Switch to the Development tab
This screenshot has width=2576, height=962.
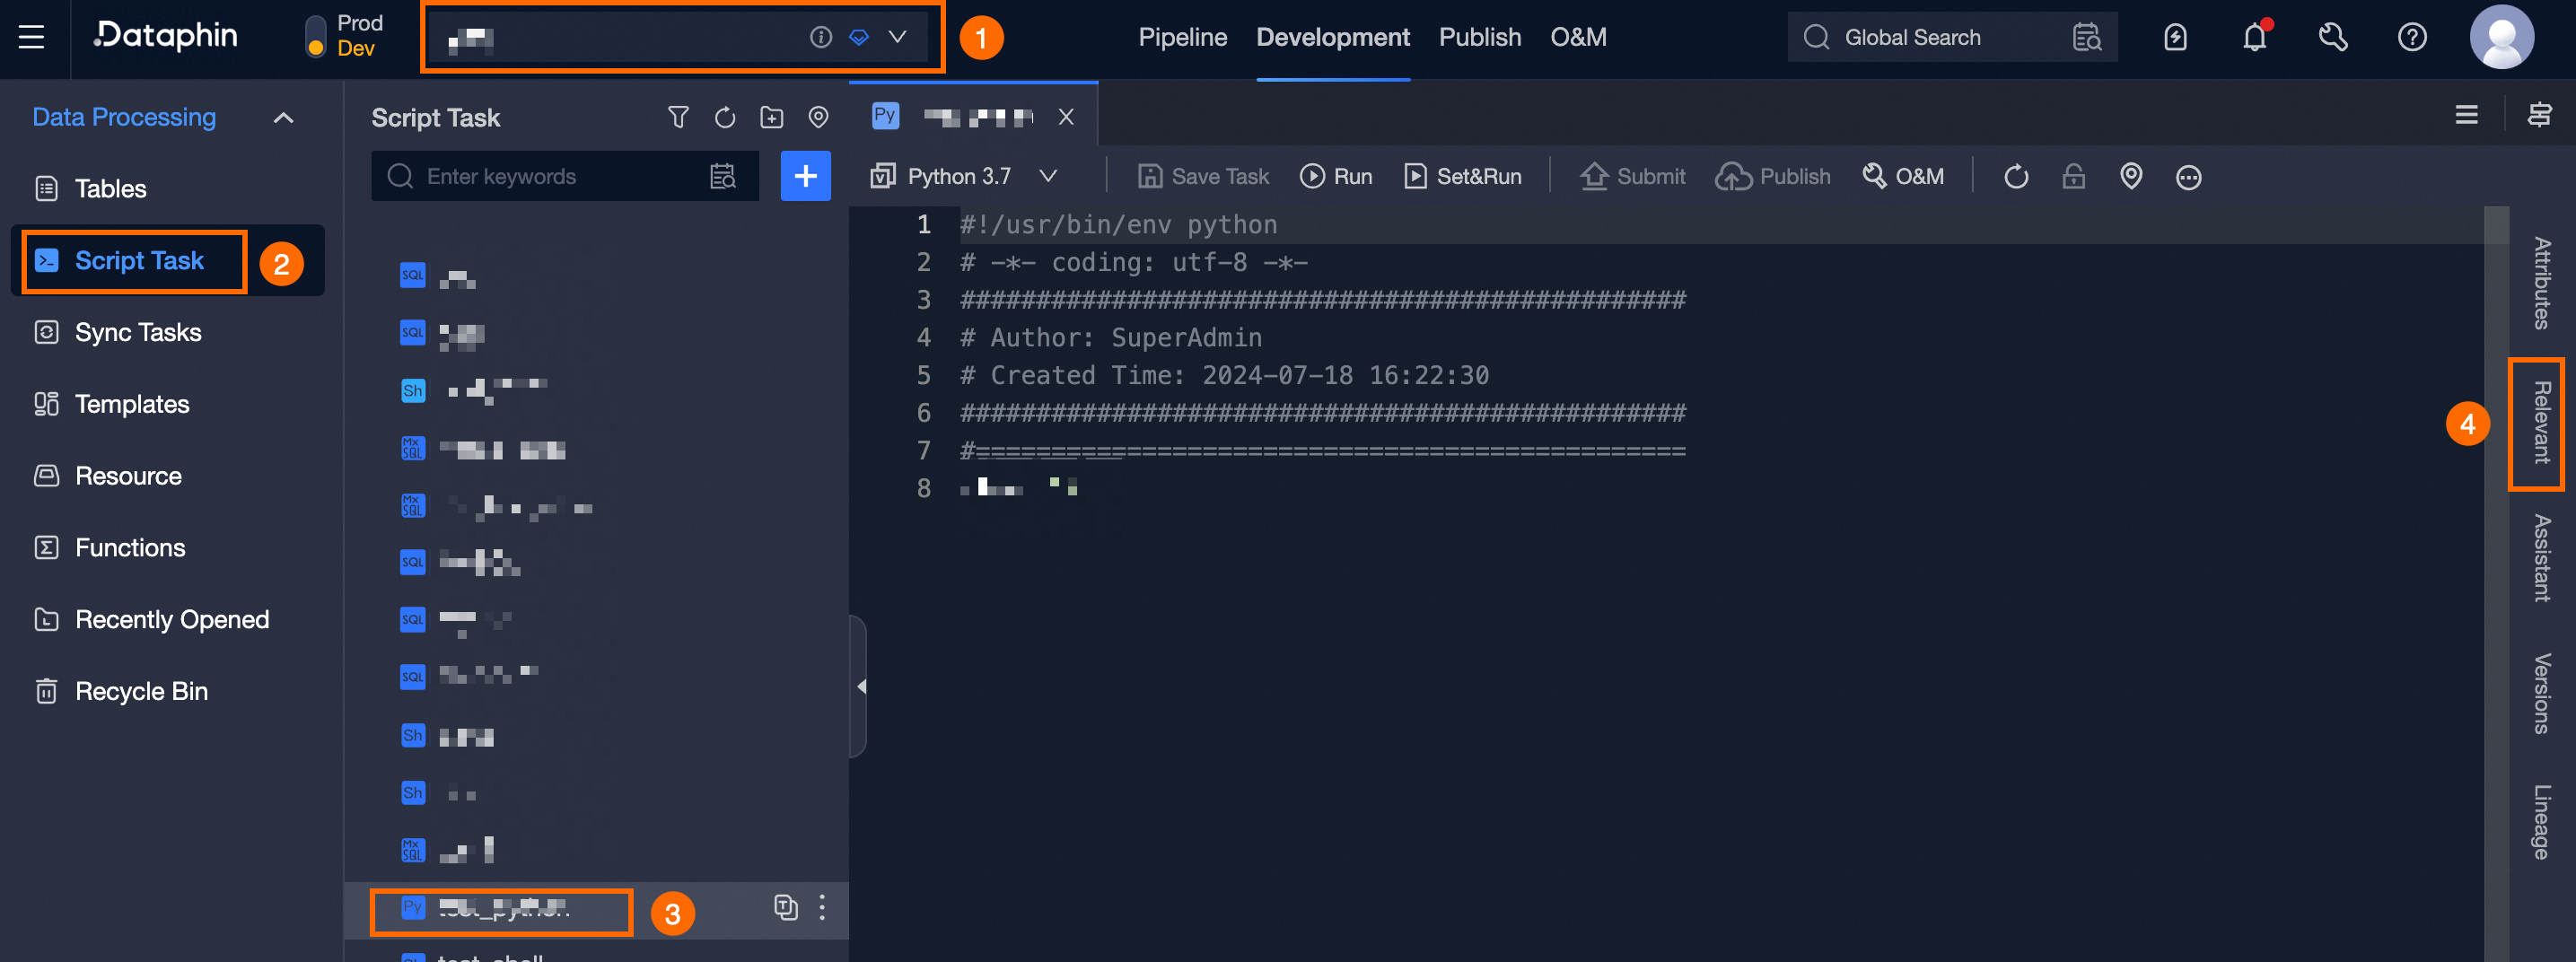1333,37
